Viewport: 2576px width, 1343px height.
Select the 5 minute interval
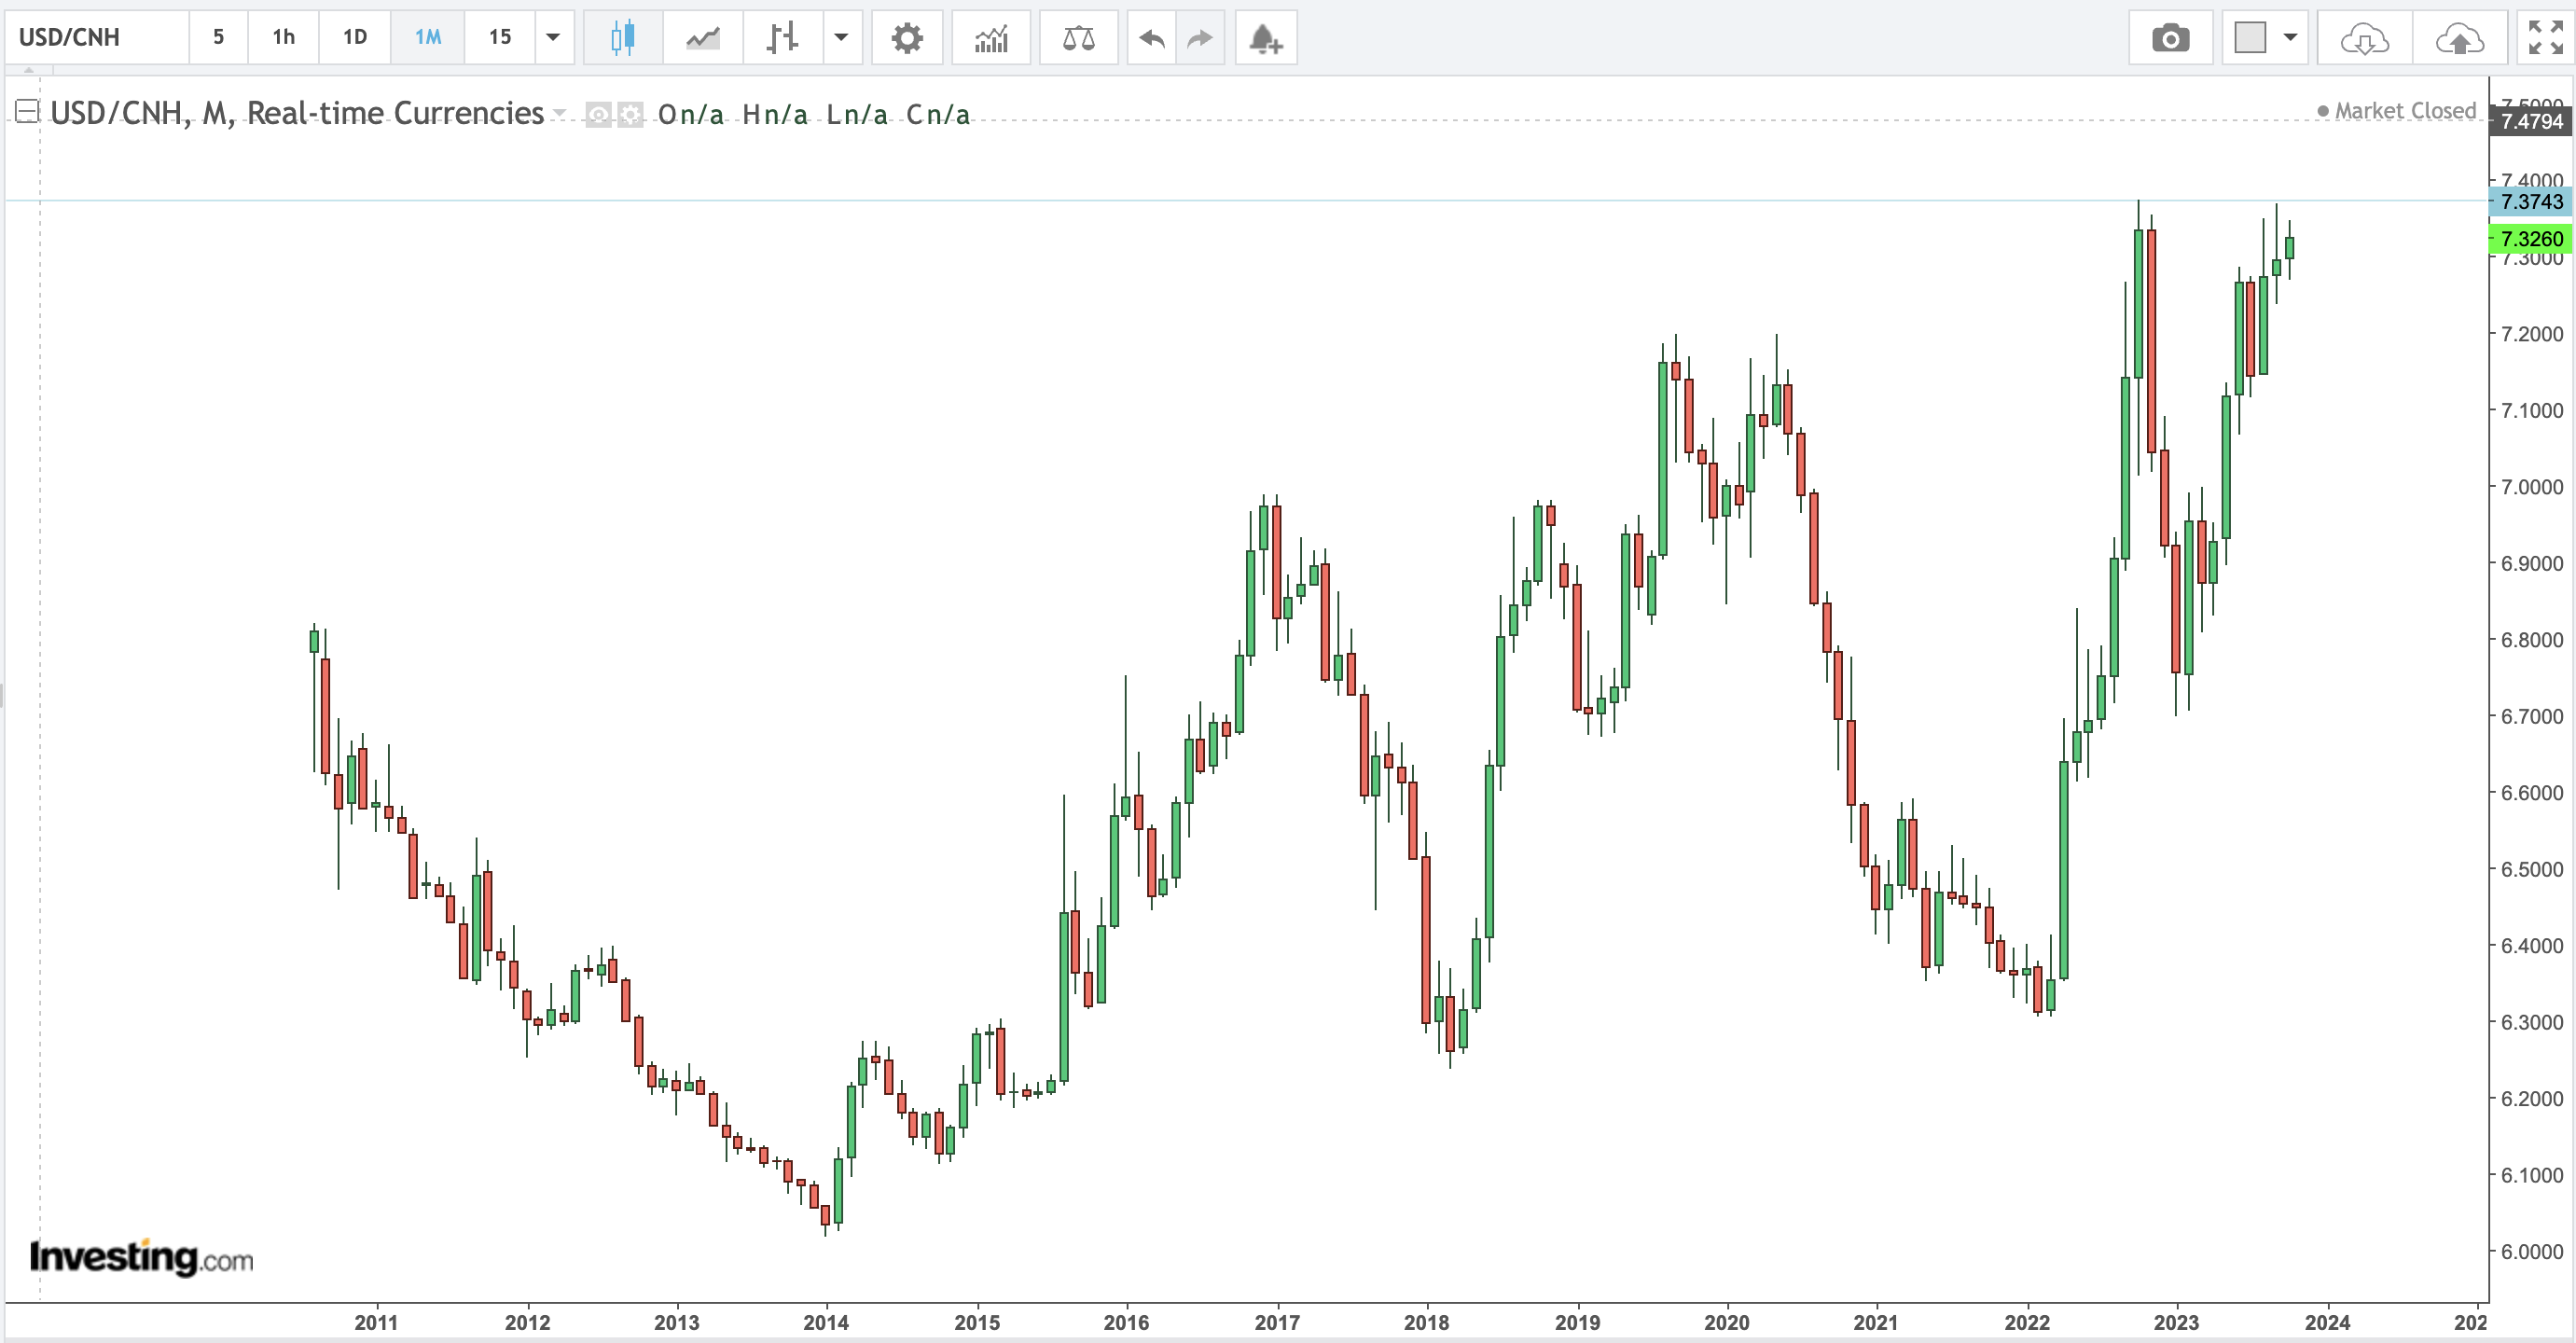tap(218, 38)
